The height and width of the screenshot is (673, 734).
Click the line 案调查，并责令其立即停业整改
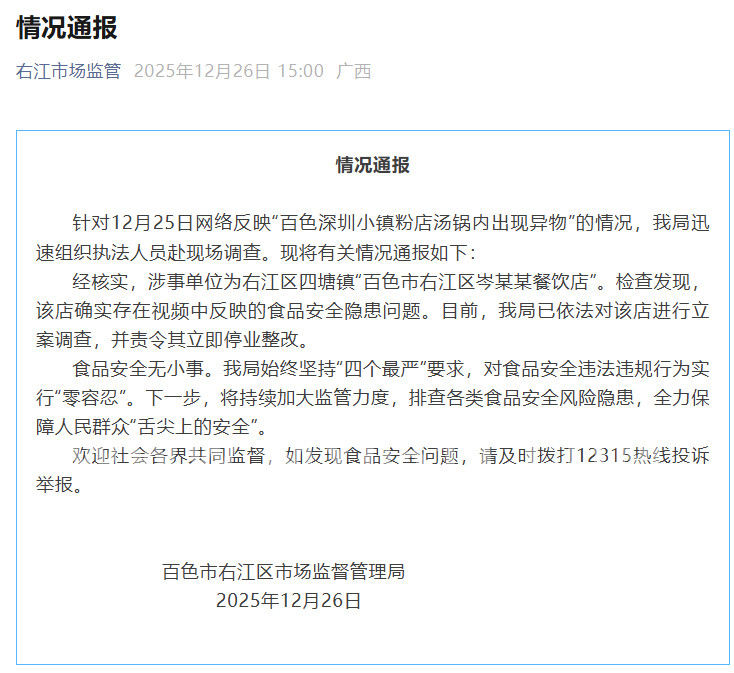[171, 339]
